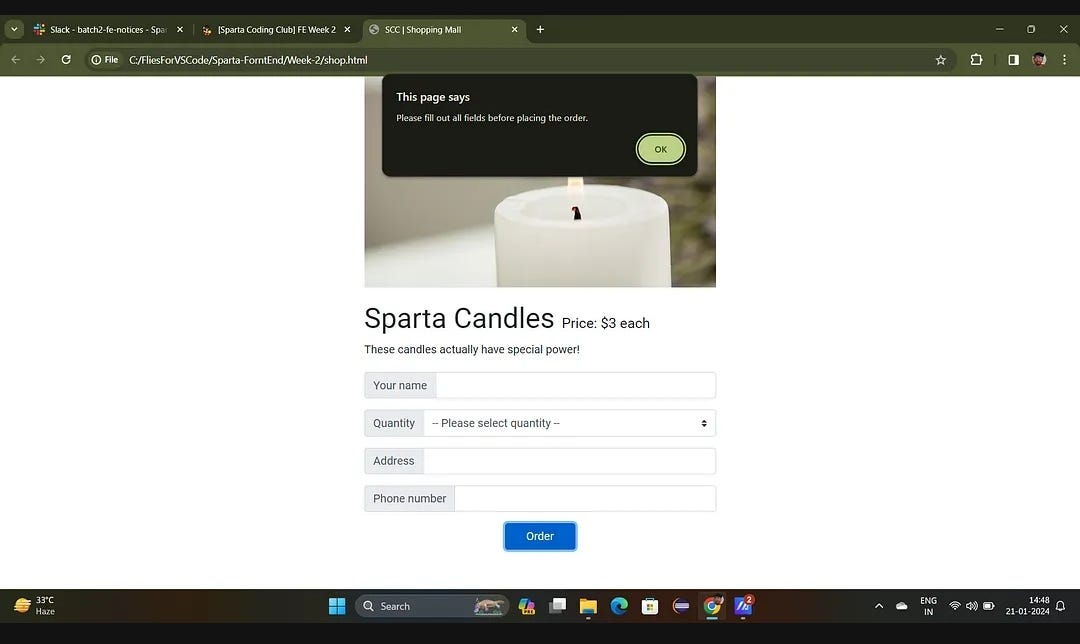The image size is (1080, 644).
Task: Reload the shop.html page
Action: tap(66, 60)
